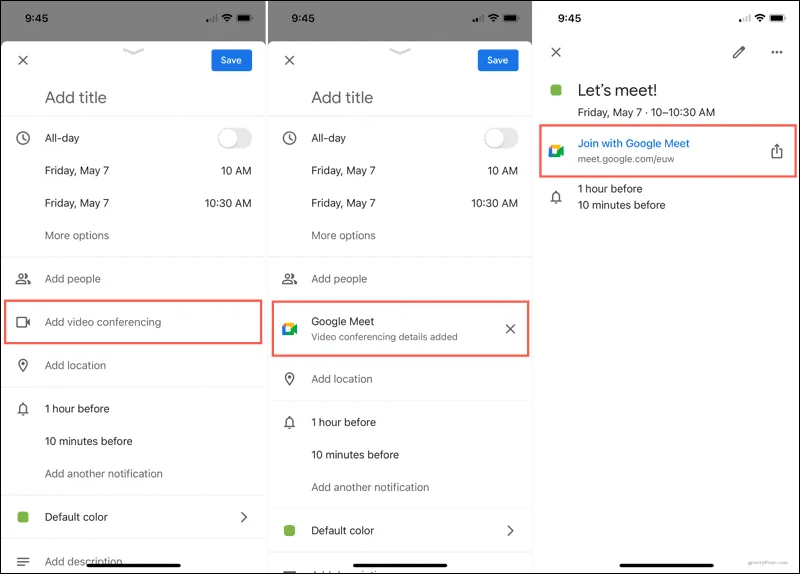Edit the 1 hour before notification, left screen
This screenshot has width=800, height=574.
[x=77, y=409]
